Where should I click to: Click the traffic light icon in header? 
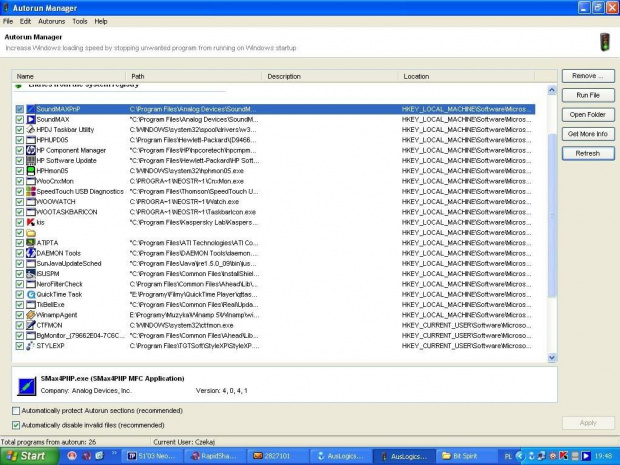click(604, 42)
